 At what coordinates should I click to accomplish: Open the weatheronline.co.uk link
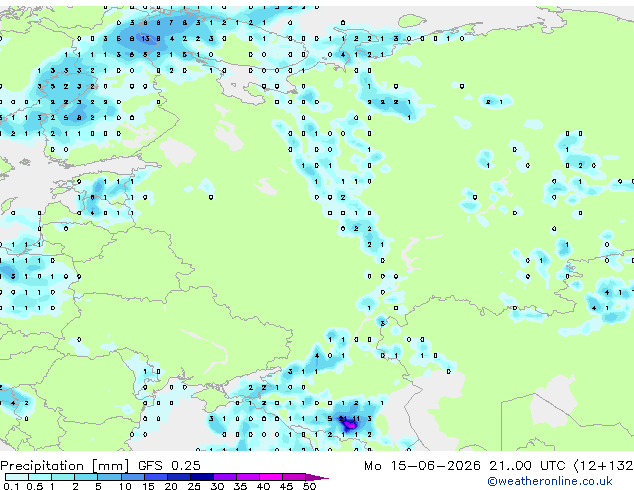point(550,481)
